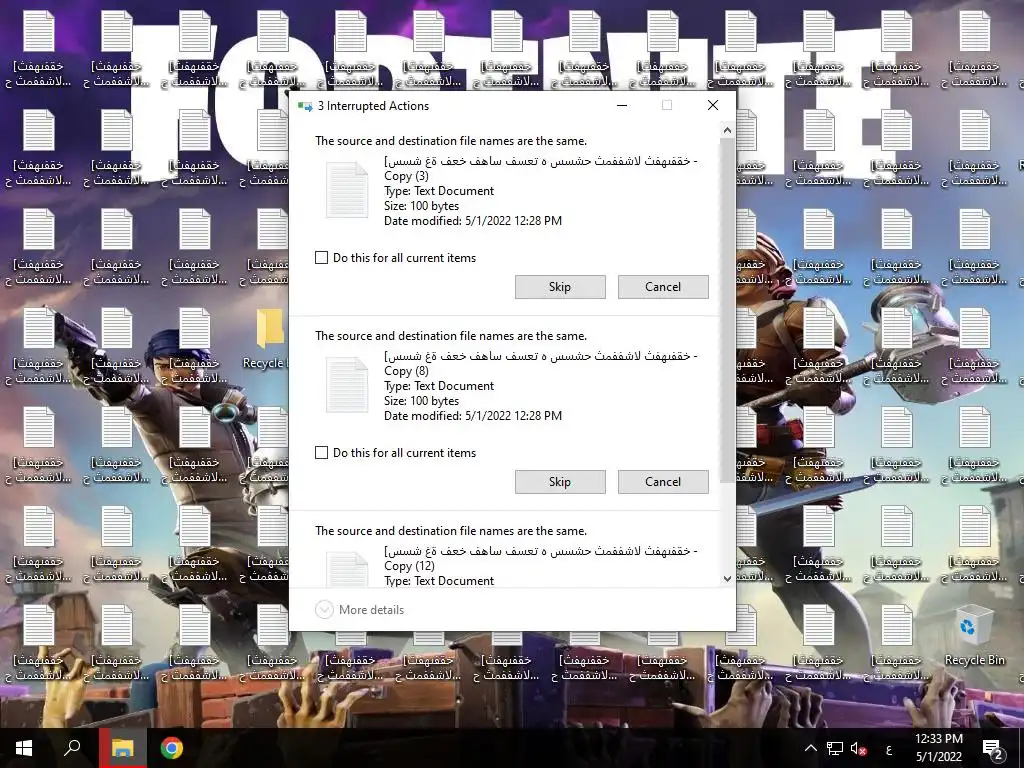
Task: Check 'Do this for all current items' under Copy (3)
Action: click(x=321, y=258)
